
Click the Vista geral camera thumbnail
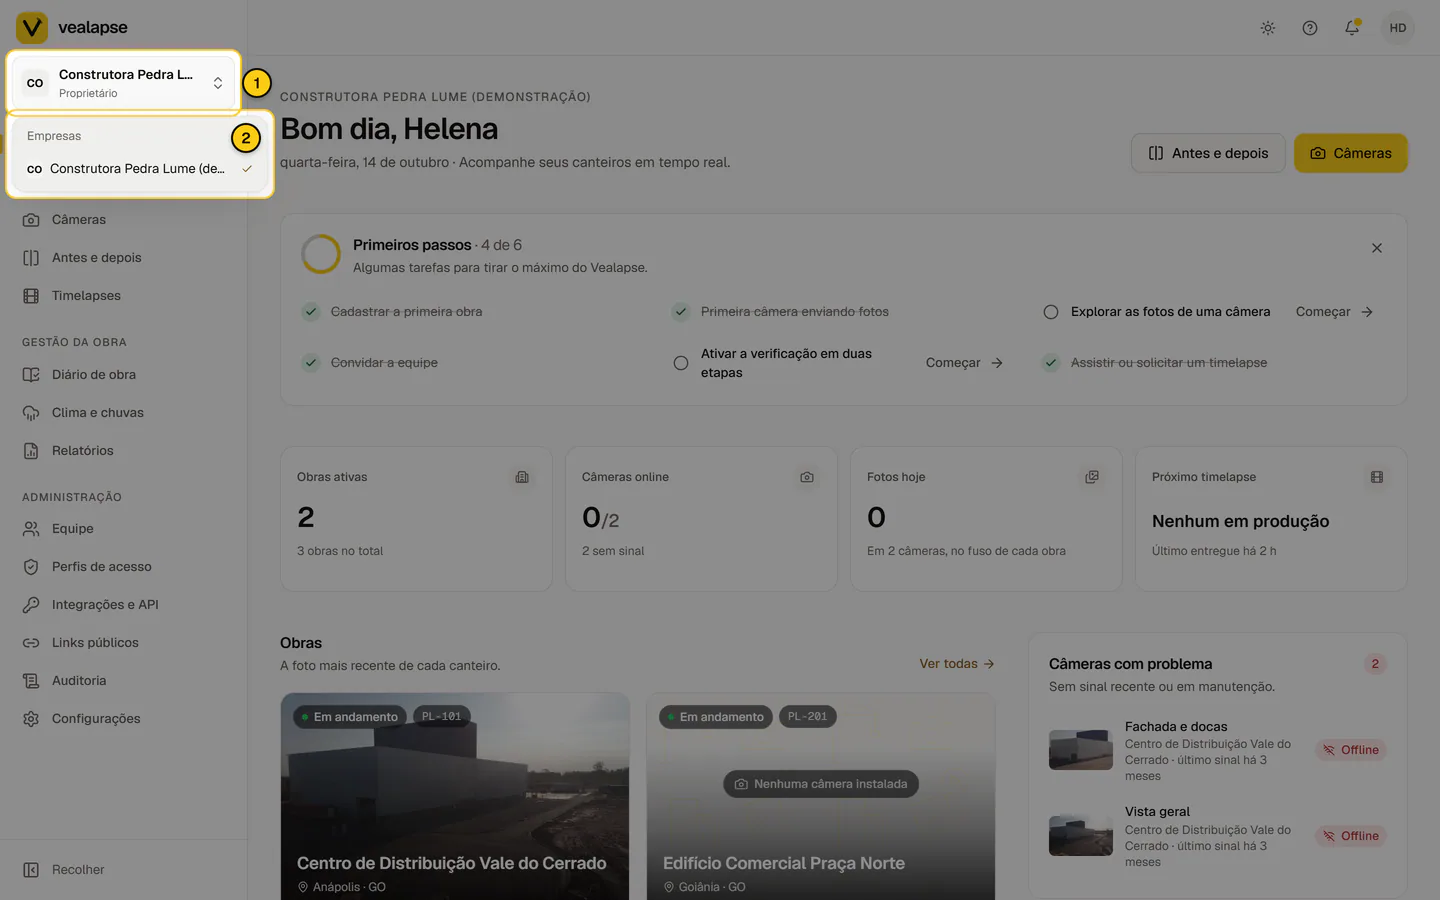tap(1081, 836)
